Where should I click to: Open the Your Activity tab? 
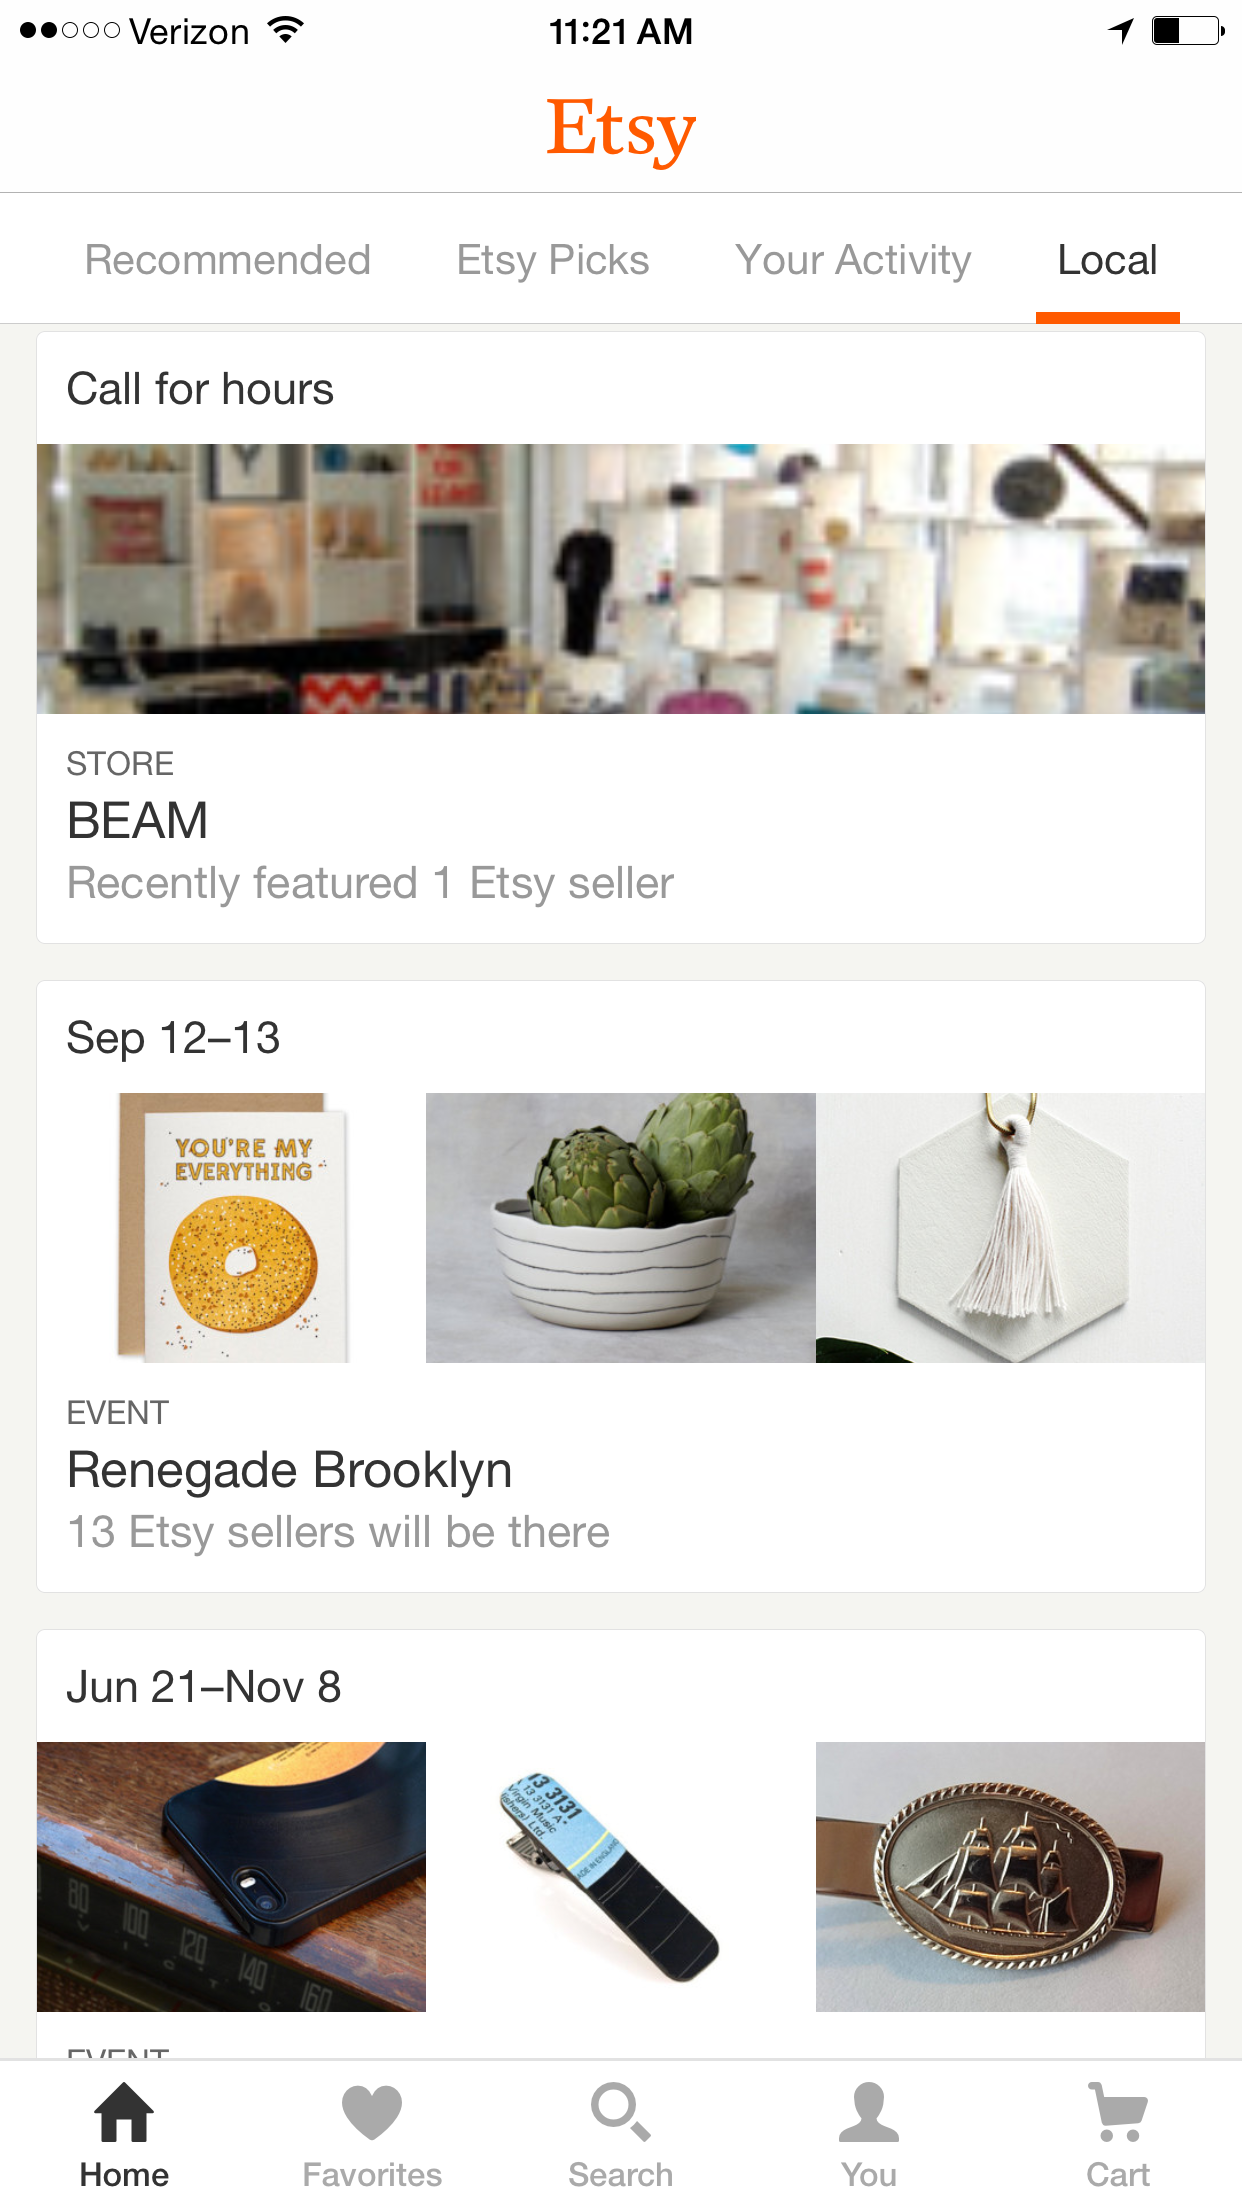coord(853,260)
